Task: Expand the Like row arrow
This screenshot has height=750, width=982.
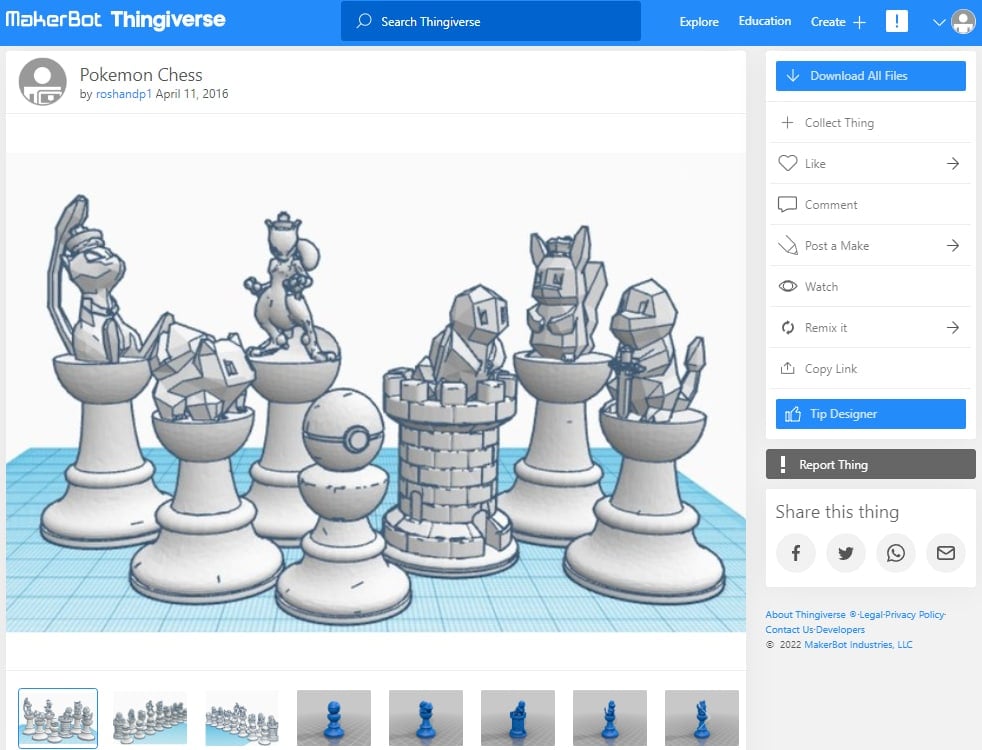Action: (953, 163)
